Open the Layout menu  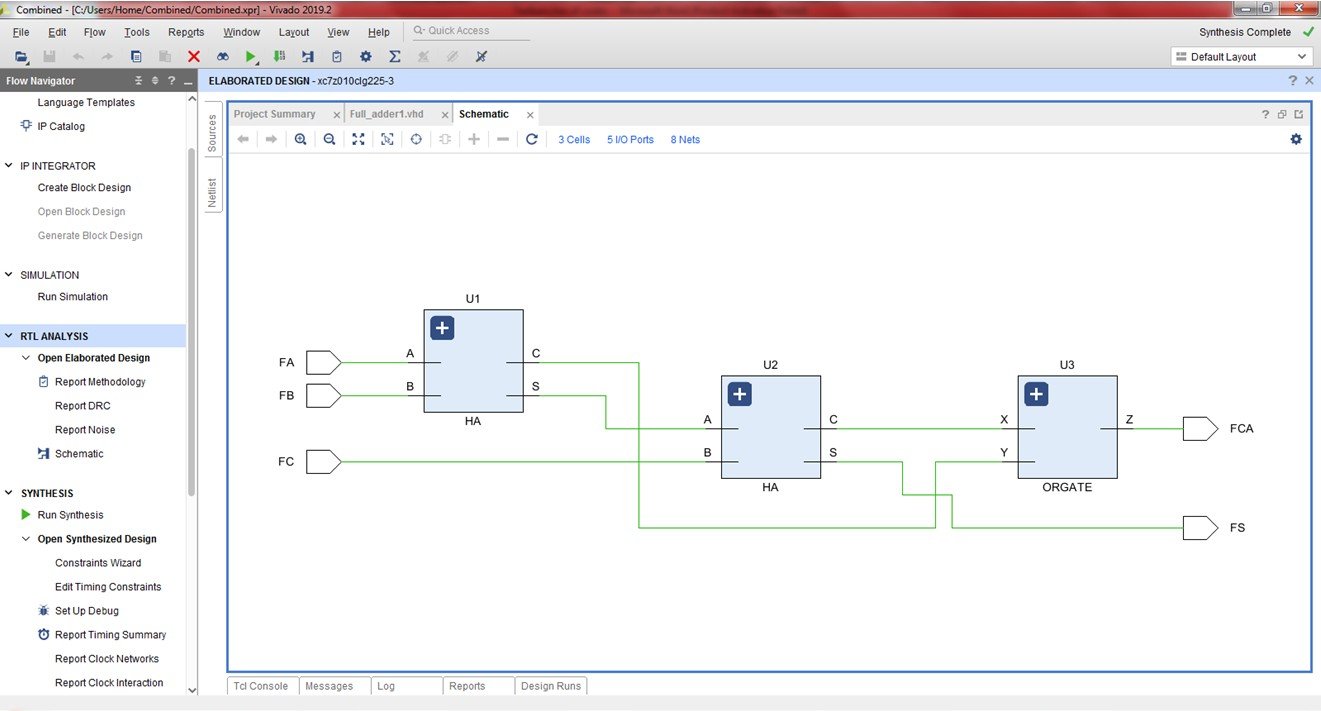tap(294, 32)
